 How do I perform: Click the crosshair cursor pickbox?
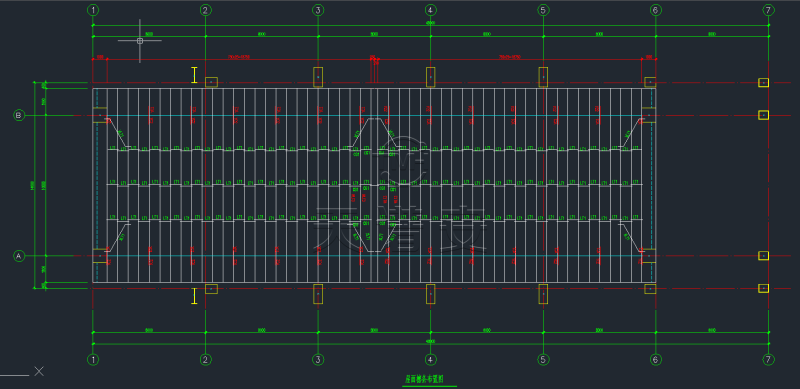[140, 41]
